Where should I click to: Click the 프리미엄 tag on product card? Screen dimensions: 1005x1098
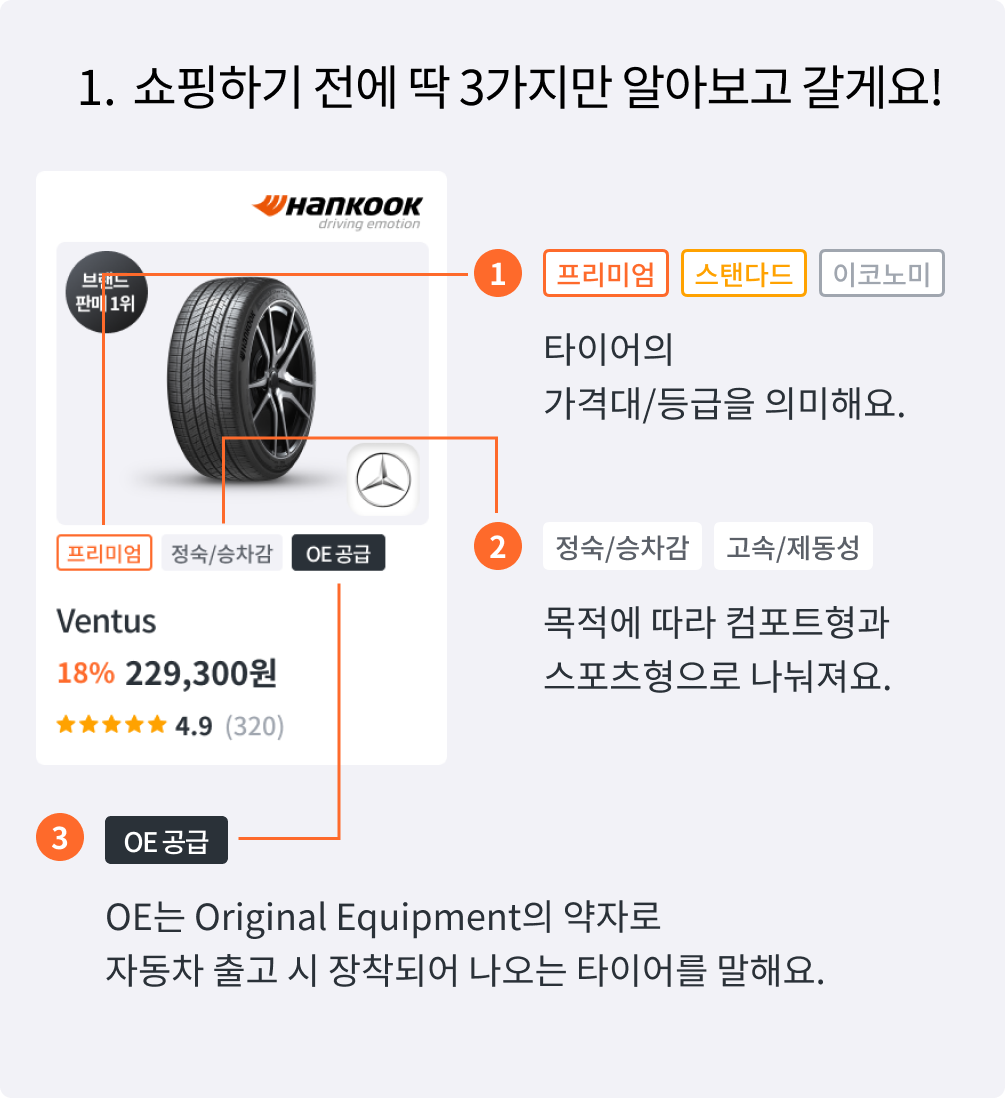104,553
